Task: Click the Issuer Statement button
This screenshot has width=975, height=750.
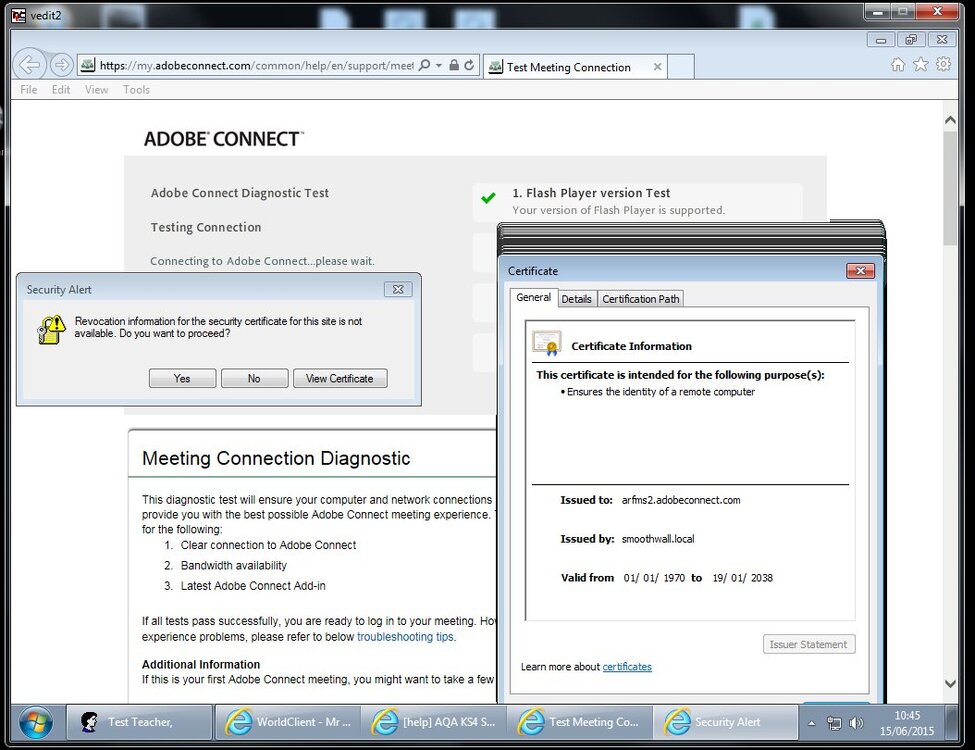Action: (808, 644)
